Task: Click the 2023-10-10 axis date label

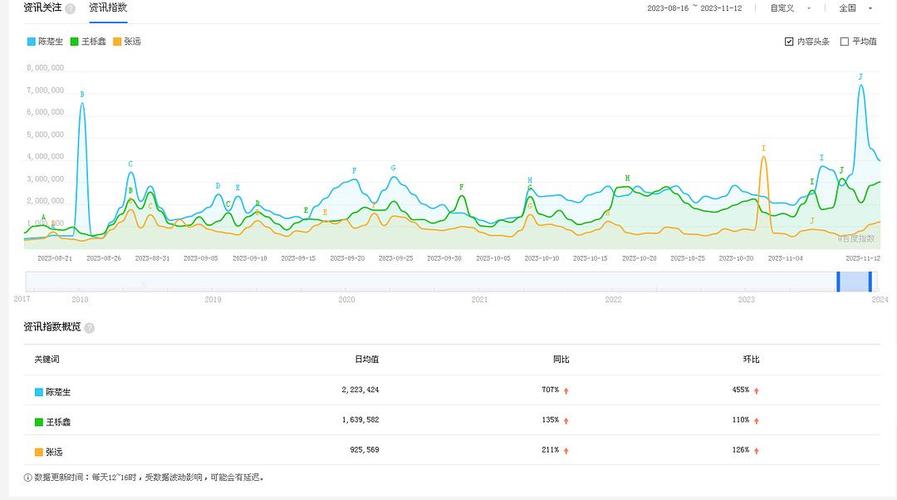Action: tap(542, 259)
